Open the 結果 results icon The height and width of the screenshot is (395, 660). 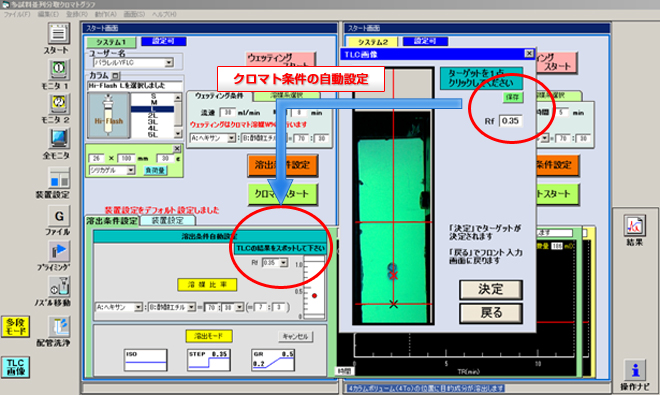[634, 225]
